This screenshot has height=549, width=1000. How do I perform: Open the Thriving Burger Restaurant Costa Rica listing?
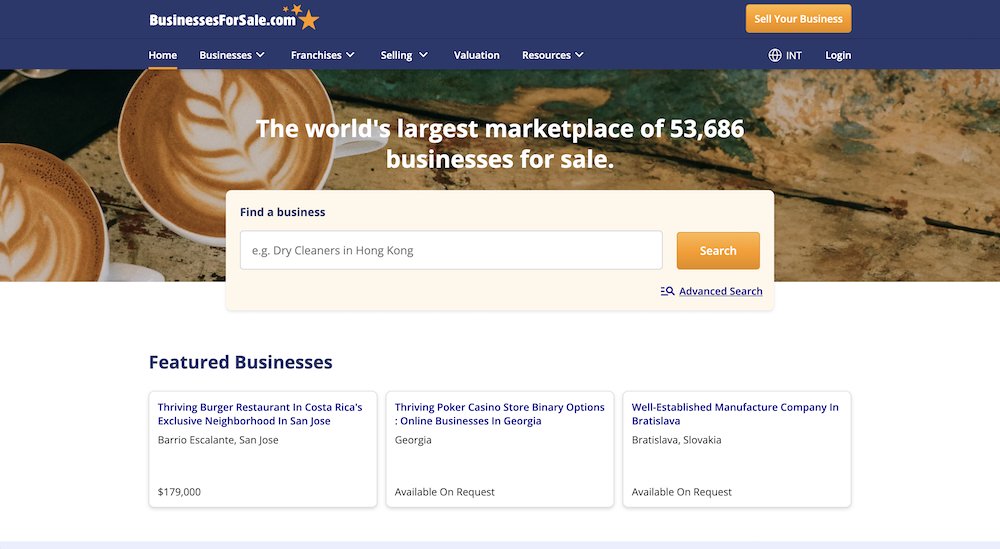[x=260, y=414]
